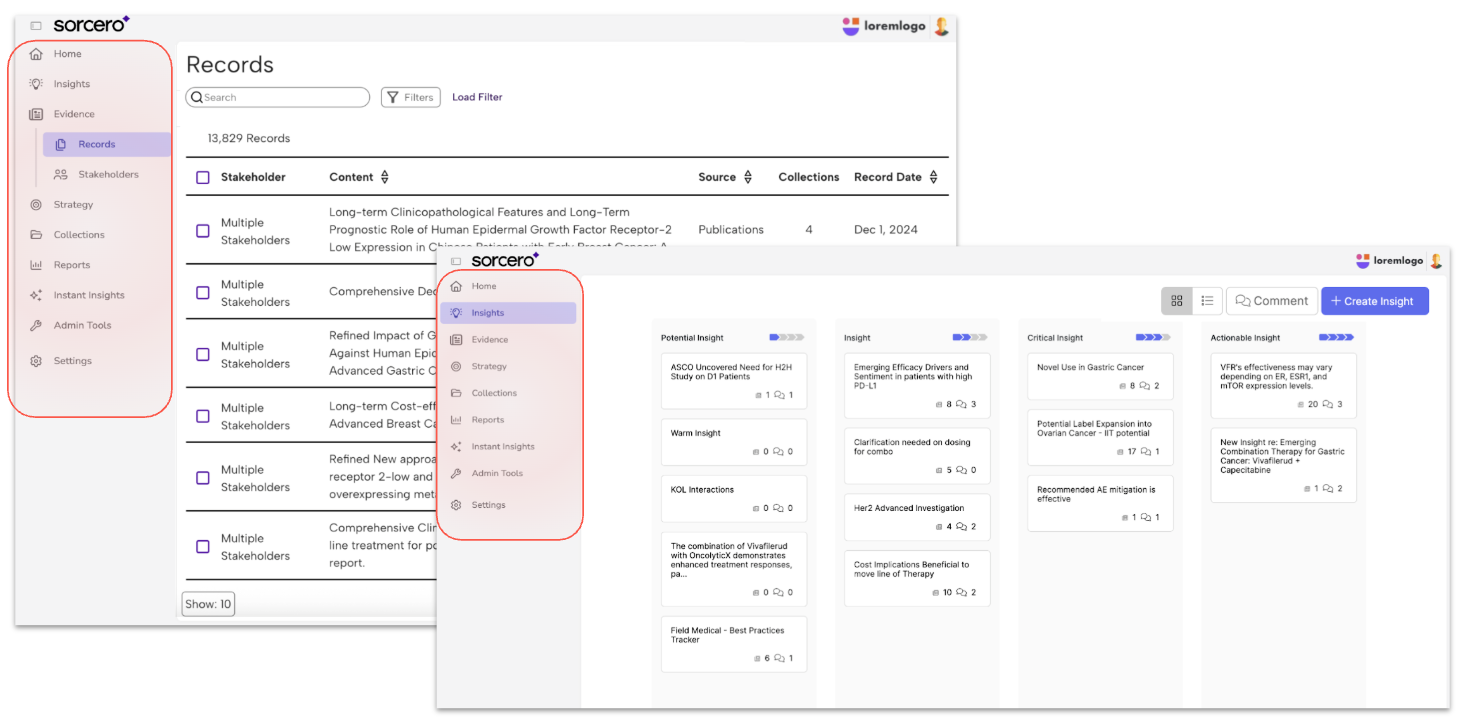Open Instant Insights sparkle icon in Records sidebar
1465x728 pixels.
[36, 296]
